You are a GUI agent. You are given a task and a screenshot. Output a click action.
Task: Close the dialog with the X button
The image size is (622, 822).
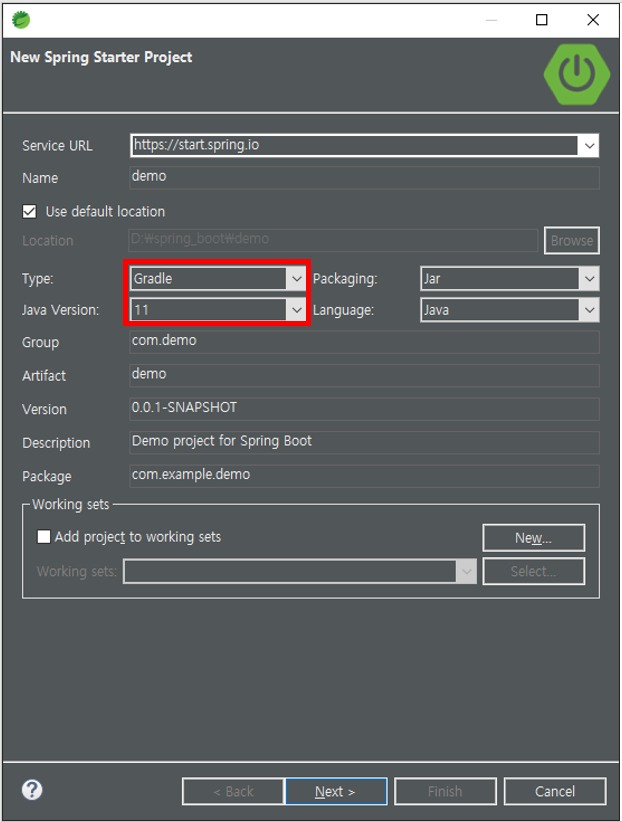593,20
